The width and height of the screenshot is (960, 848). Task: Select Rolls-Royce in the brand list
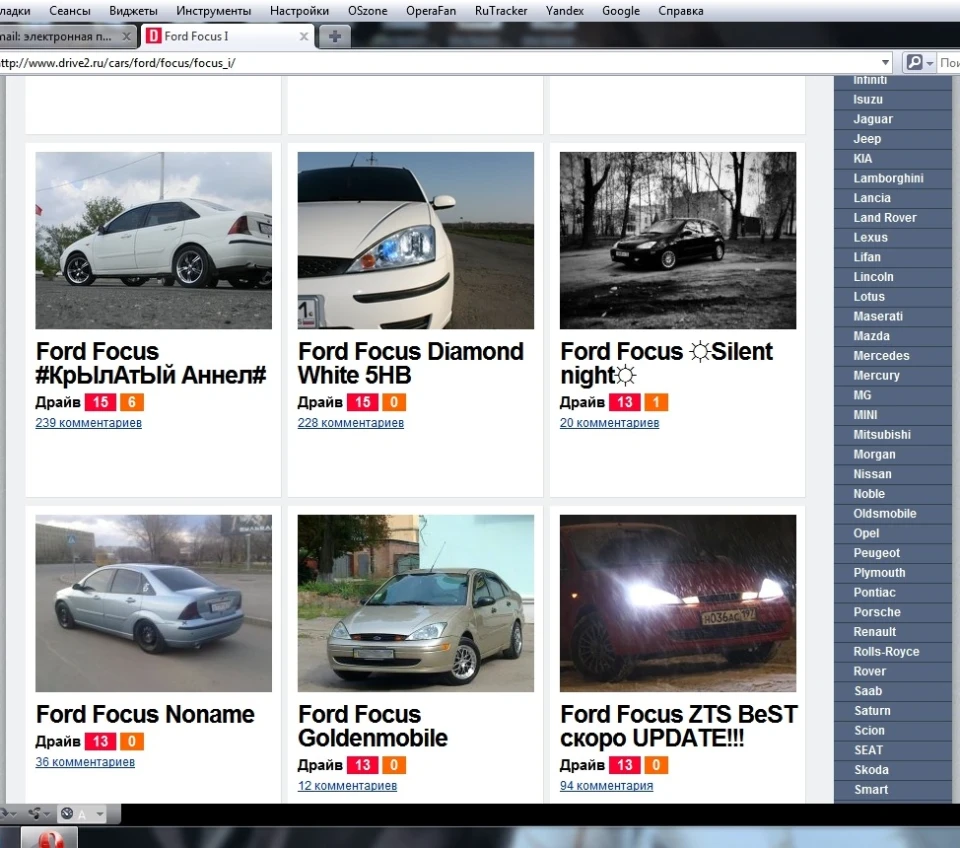893,651
